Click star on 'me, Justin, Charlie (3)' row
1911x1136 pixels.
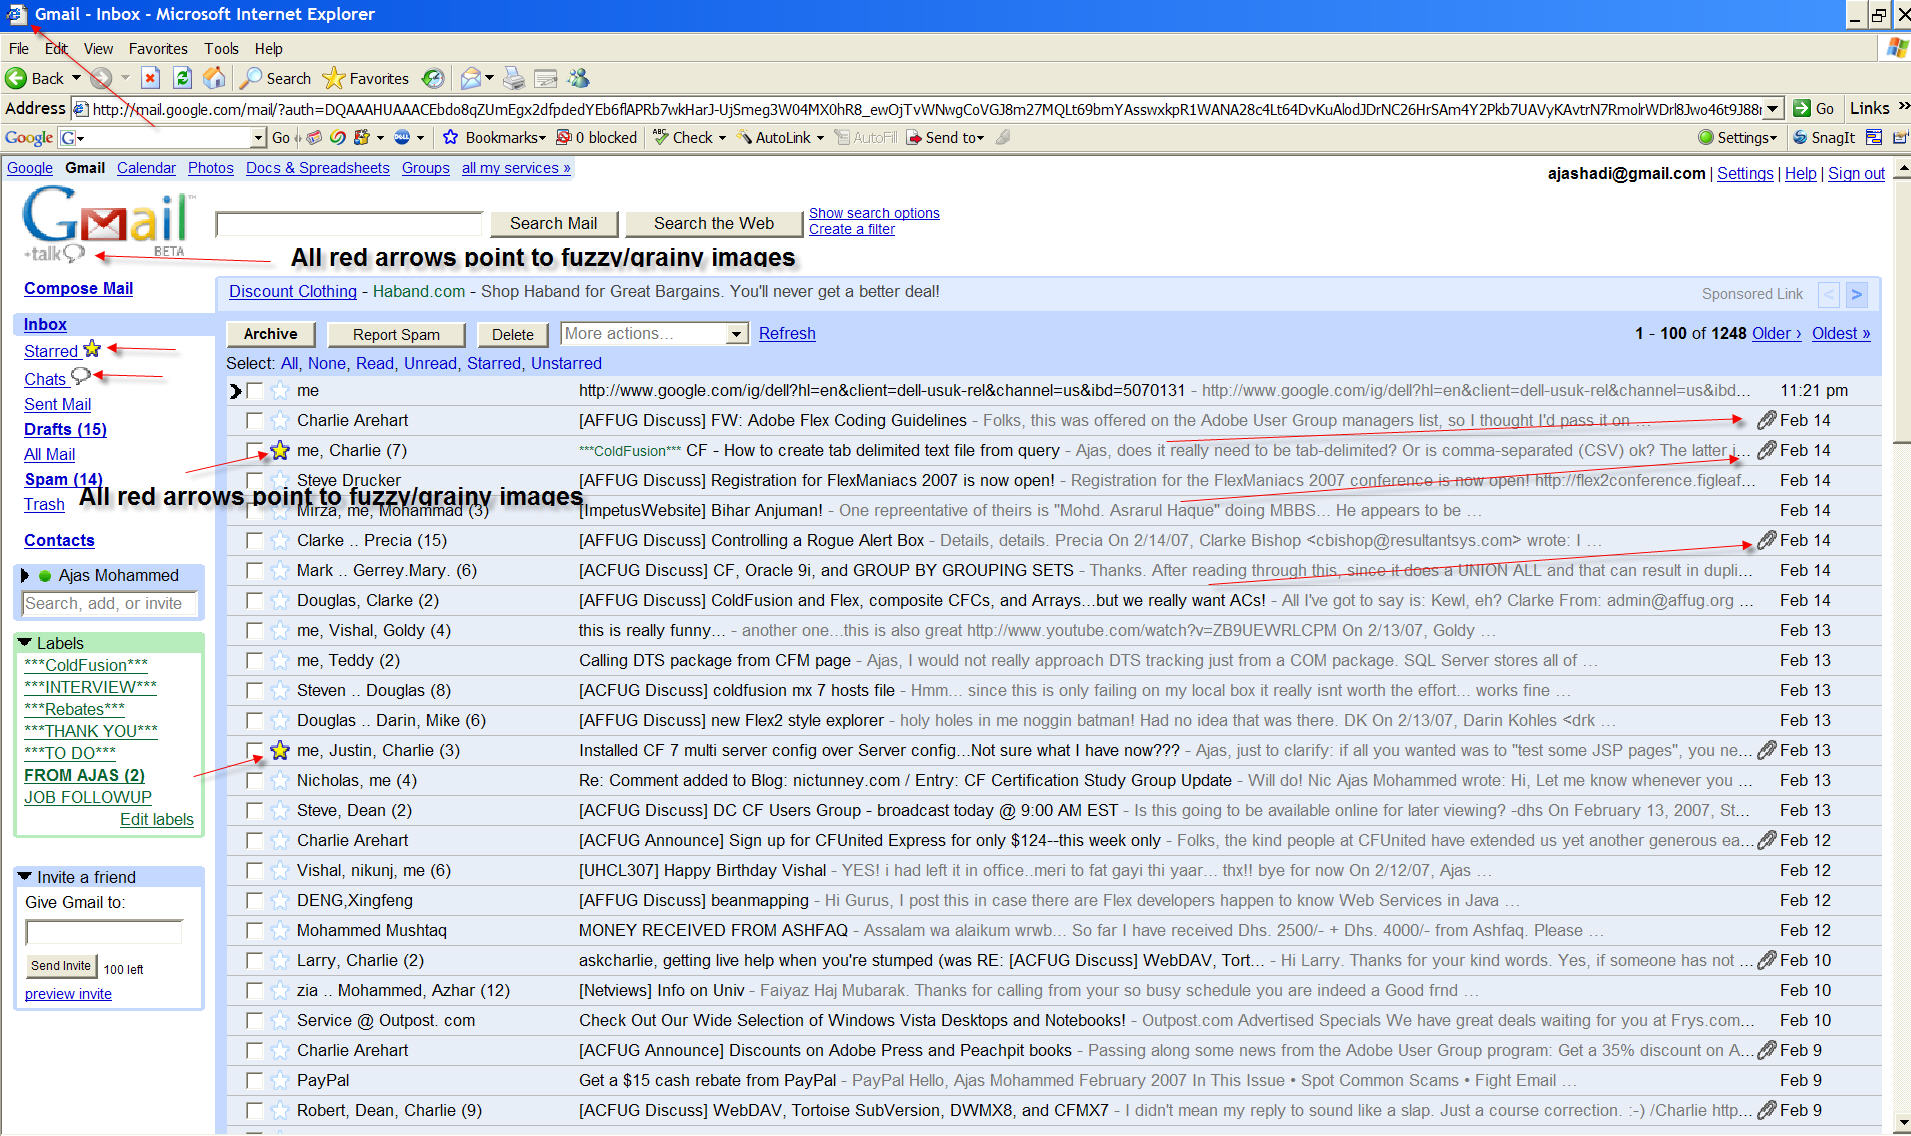point(281,750)
